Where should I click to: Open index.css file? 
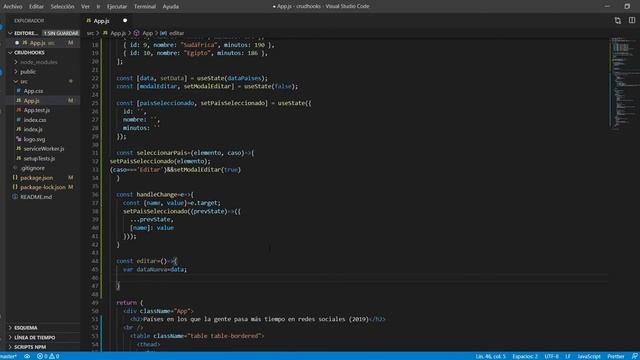coord(35,120)
